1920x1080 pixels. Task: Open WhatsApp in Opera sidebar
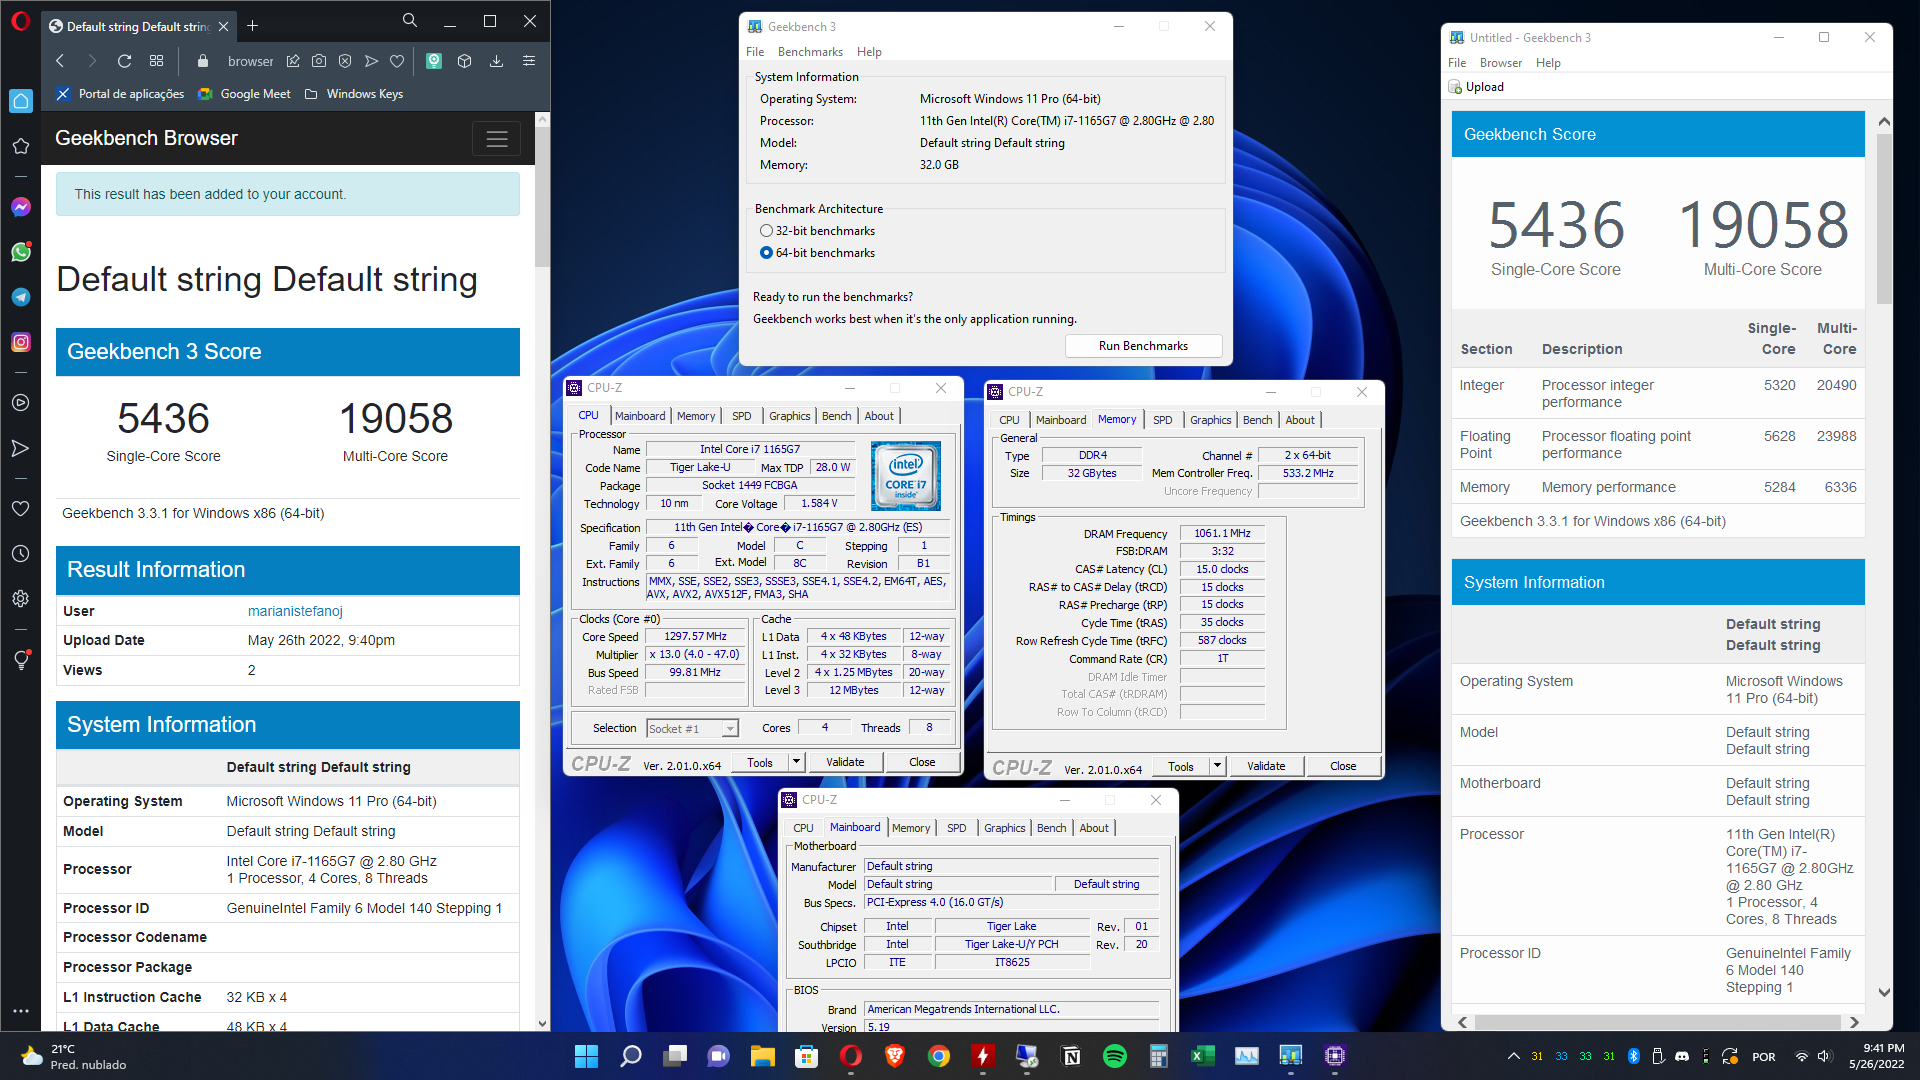point(21,252)
